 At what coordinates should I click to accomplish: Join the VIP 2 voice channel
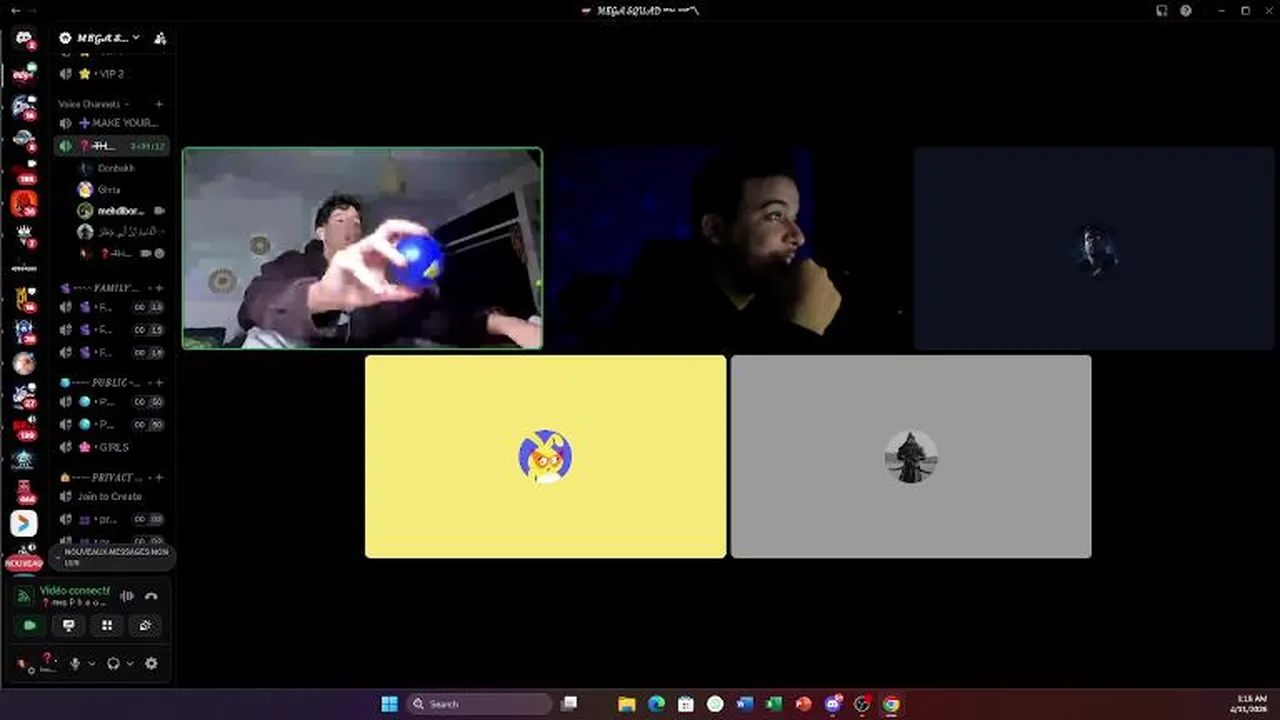tap(110, 74)
